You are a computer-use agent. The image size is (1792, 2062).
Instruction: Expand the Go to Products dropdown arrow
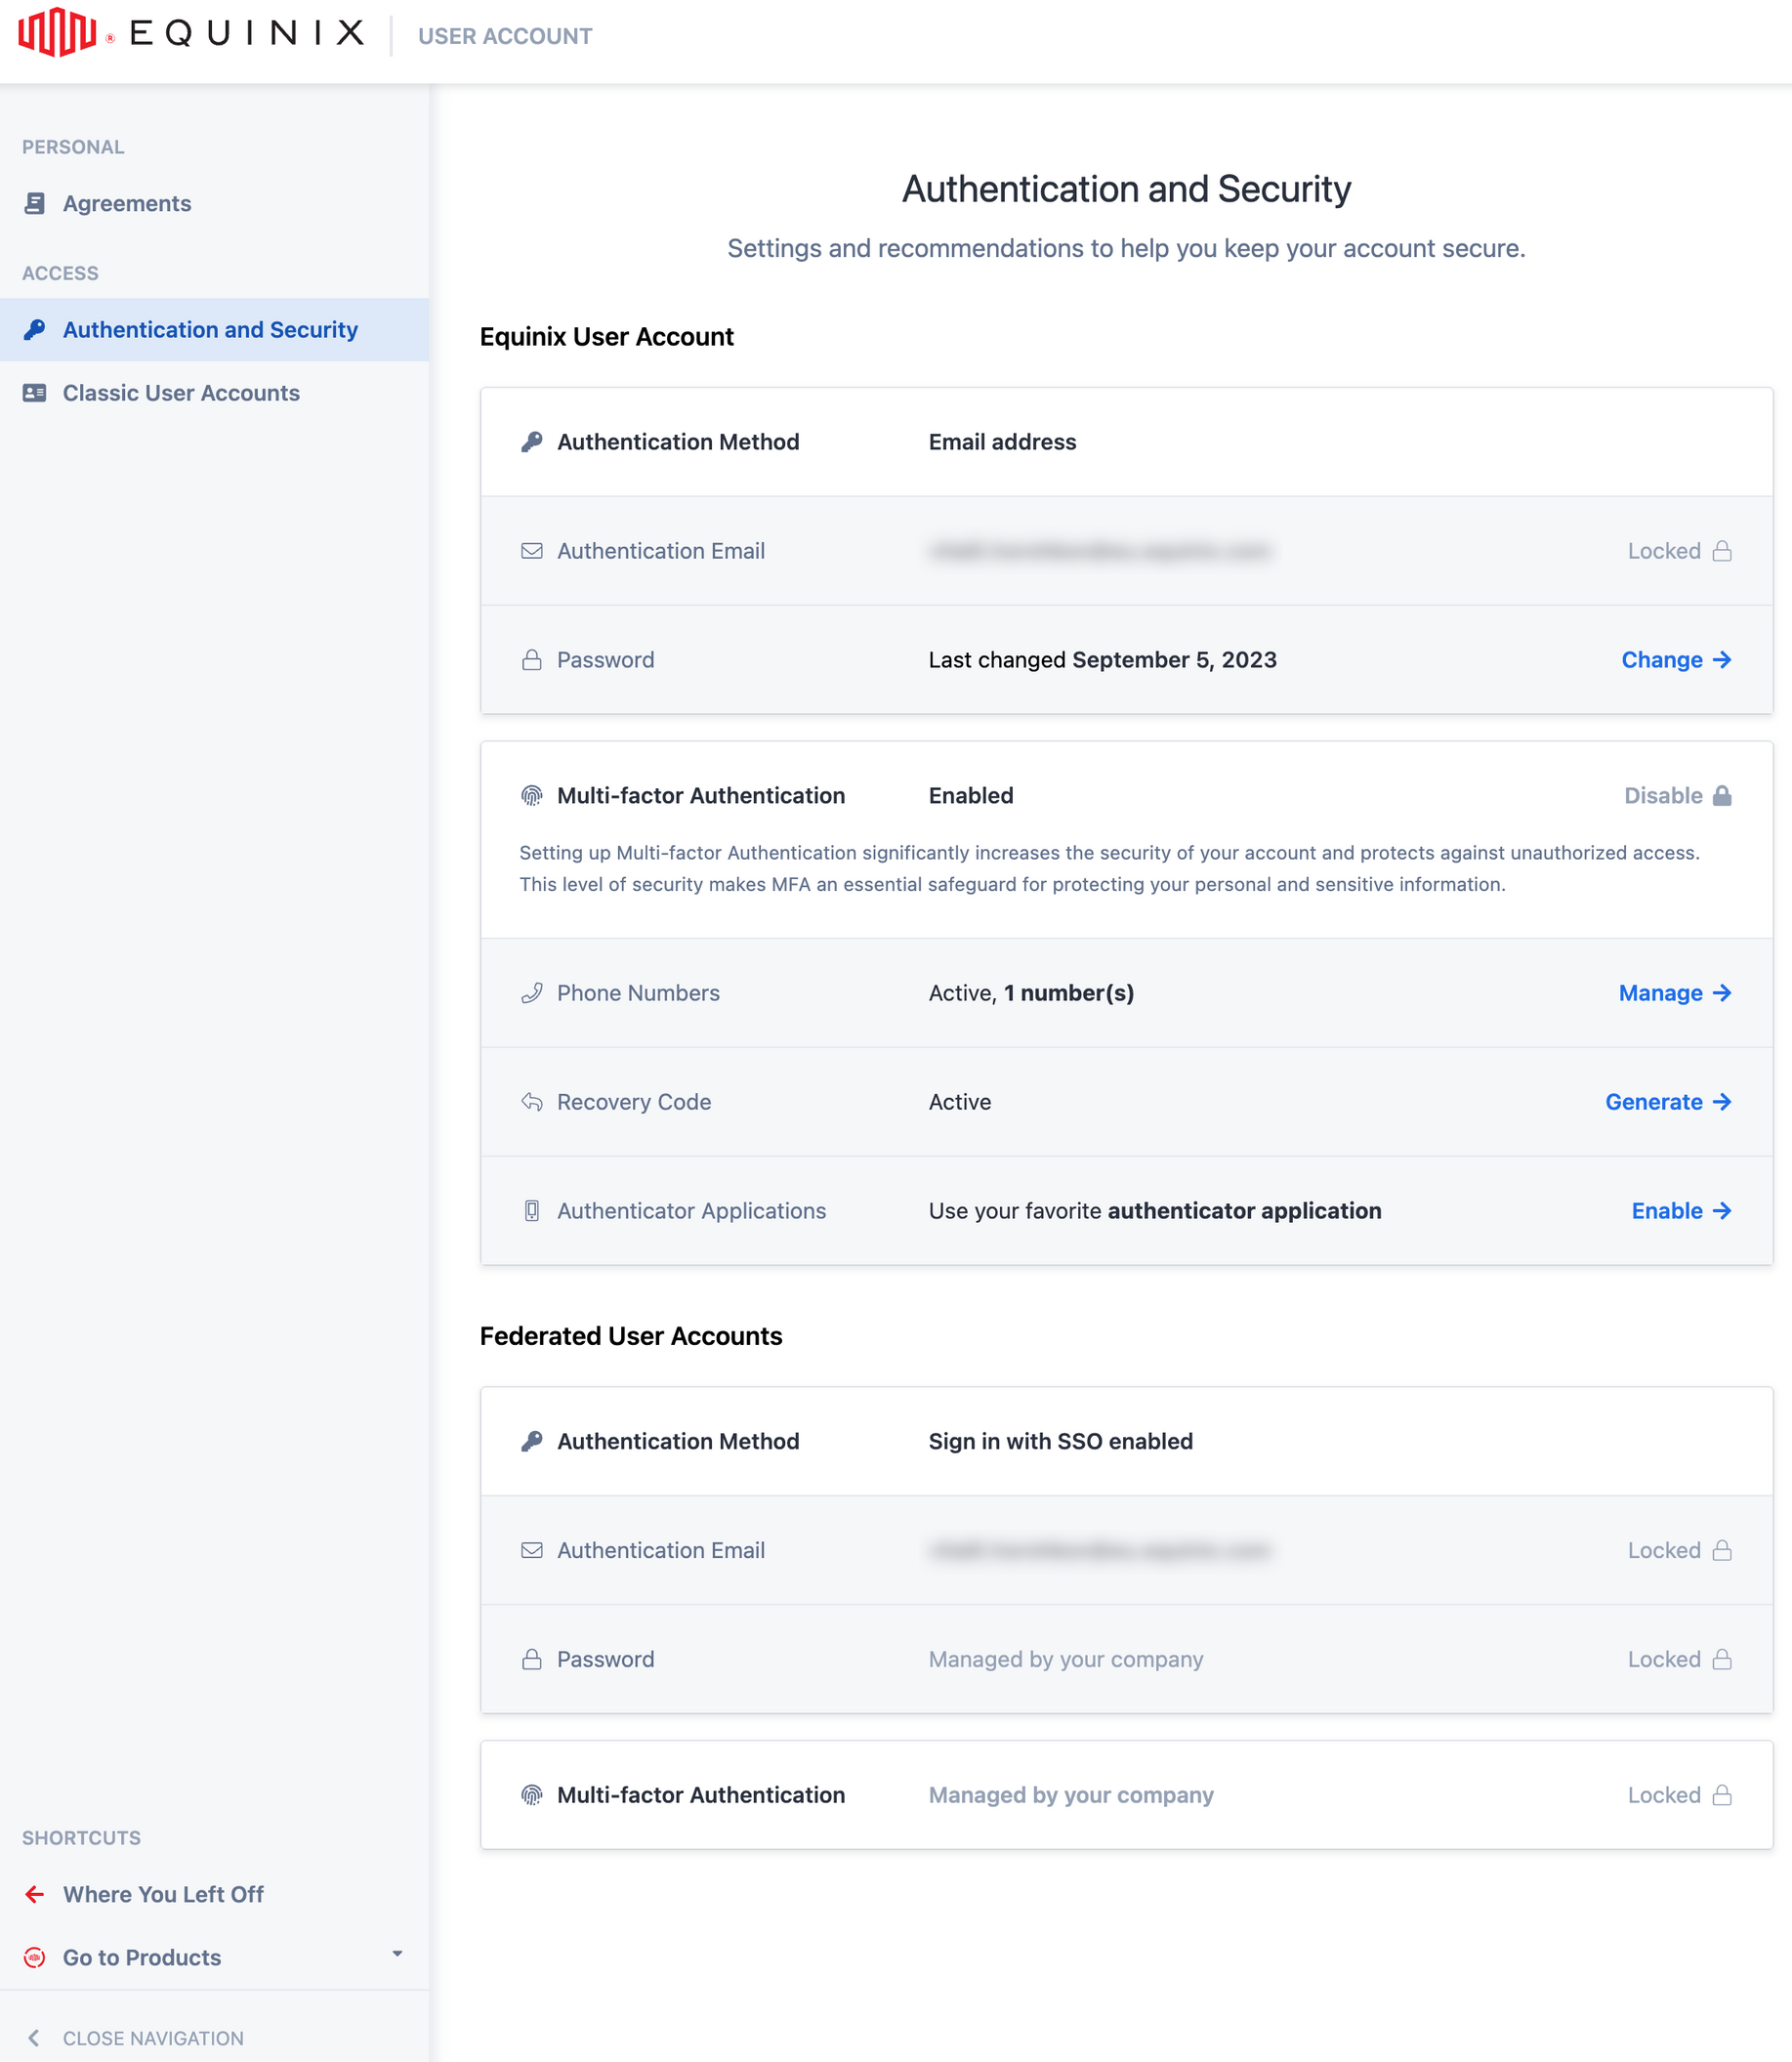pos(397,1953)
